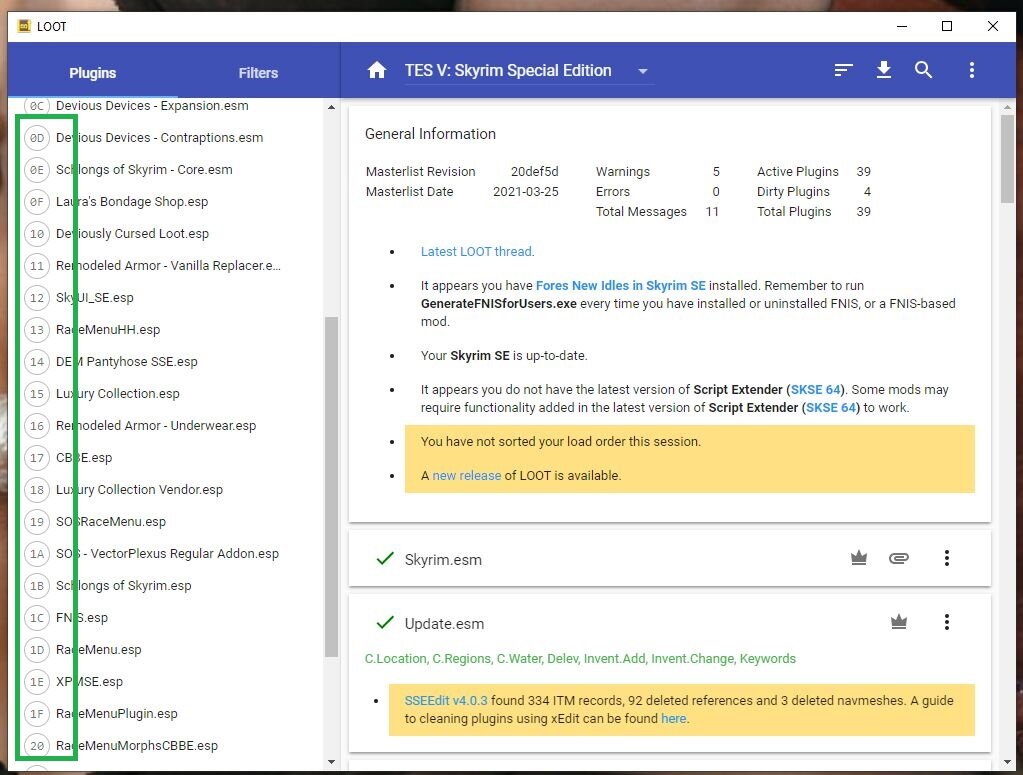
Task: Click main content scroll down arrow
Action: [1007, 761]
